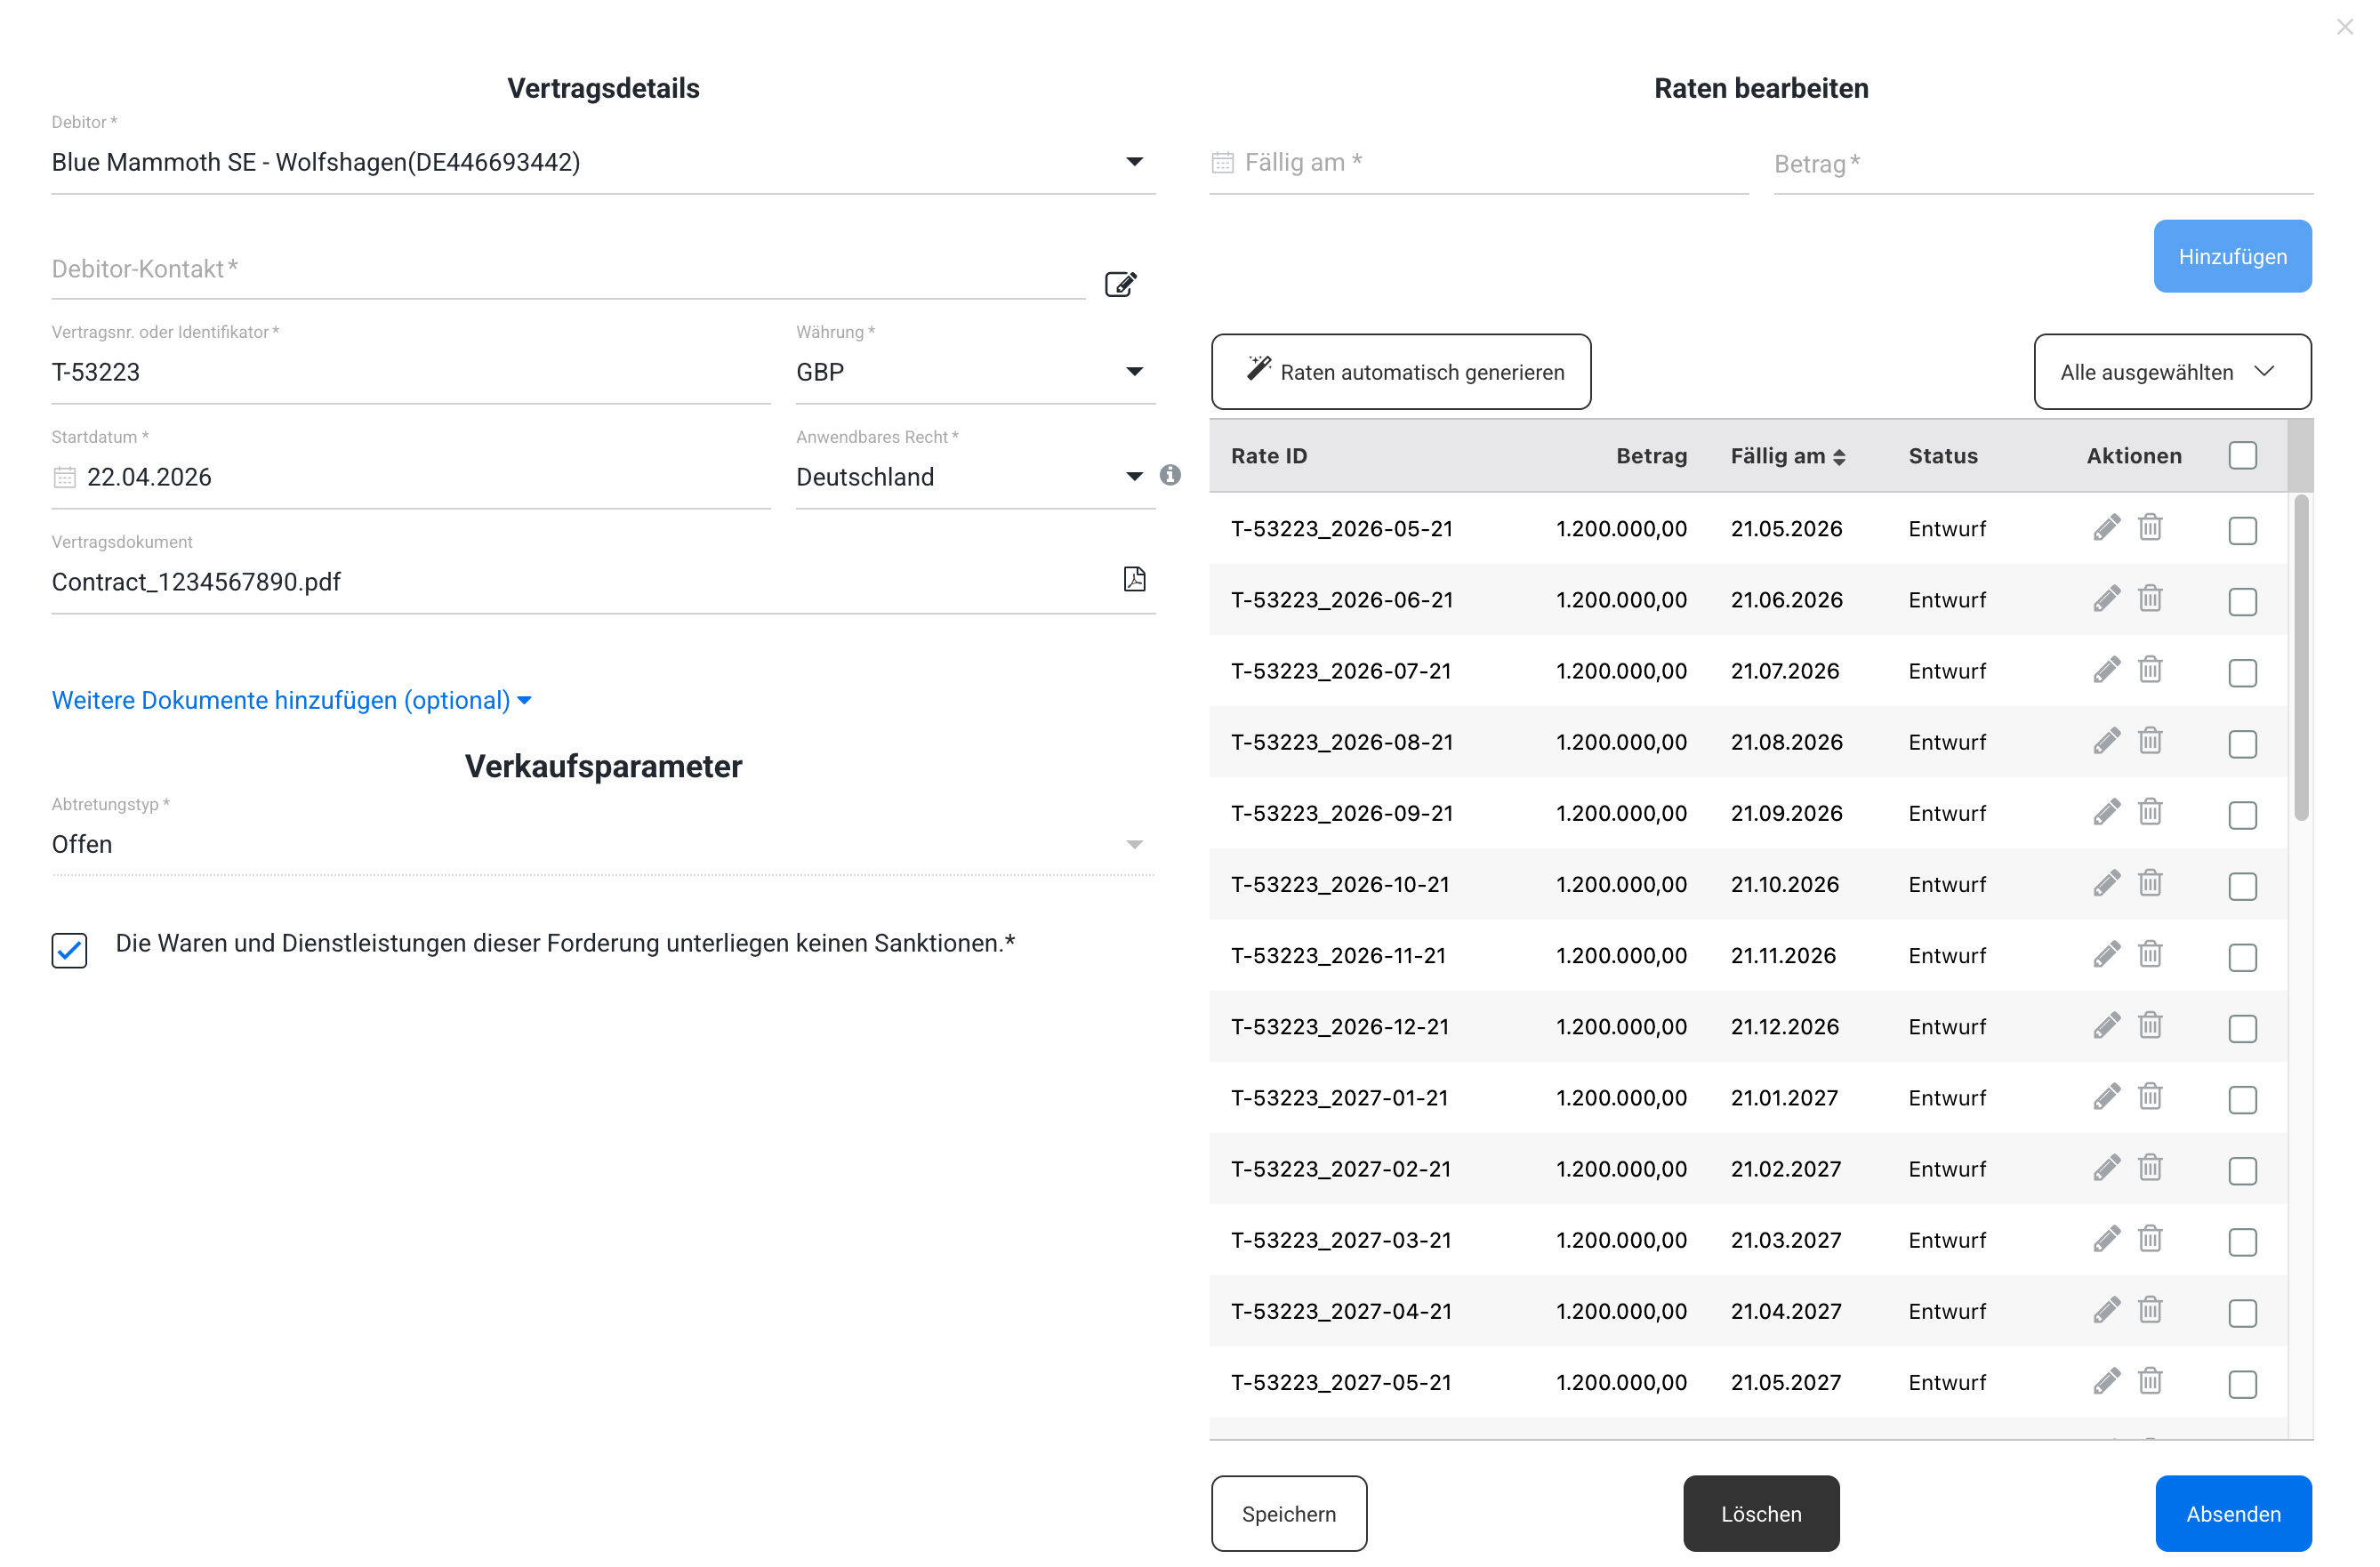Toggle the select-all checkbox in table header
2380x1567 pixels.
click(x=2242, y=455)
